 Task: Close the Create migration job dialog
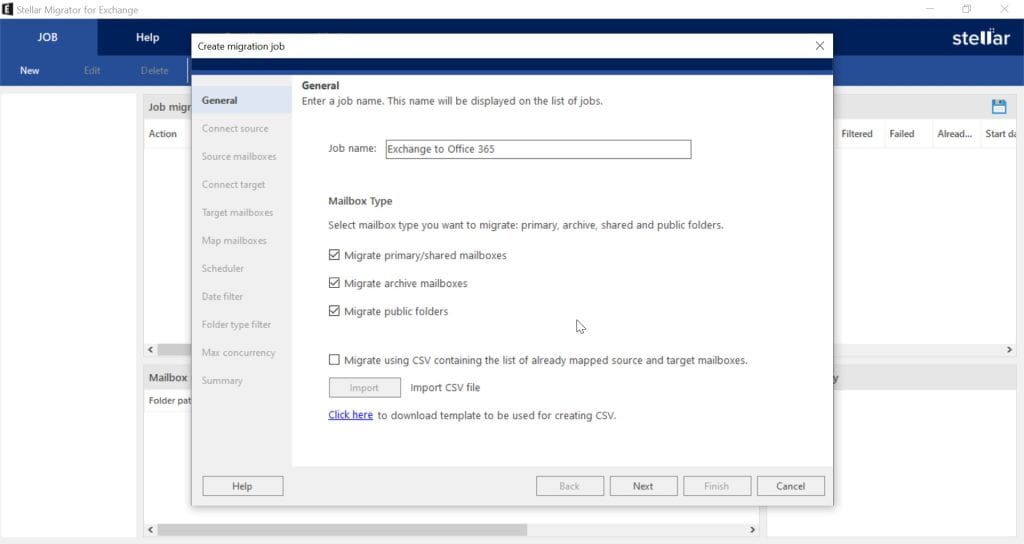click(820, 46)
